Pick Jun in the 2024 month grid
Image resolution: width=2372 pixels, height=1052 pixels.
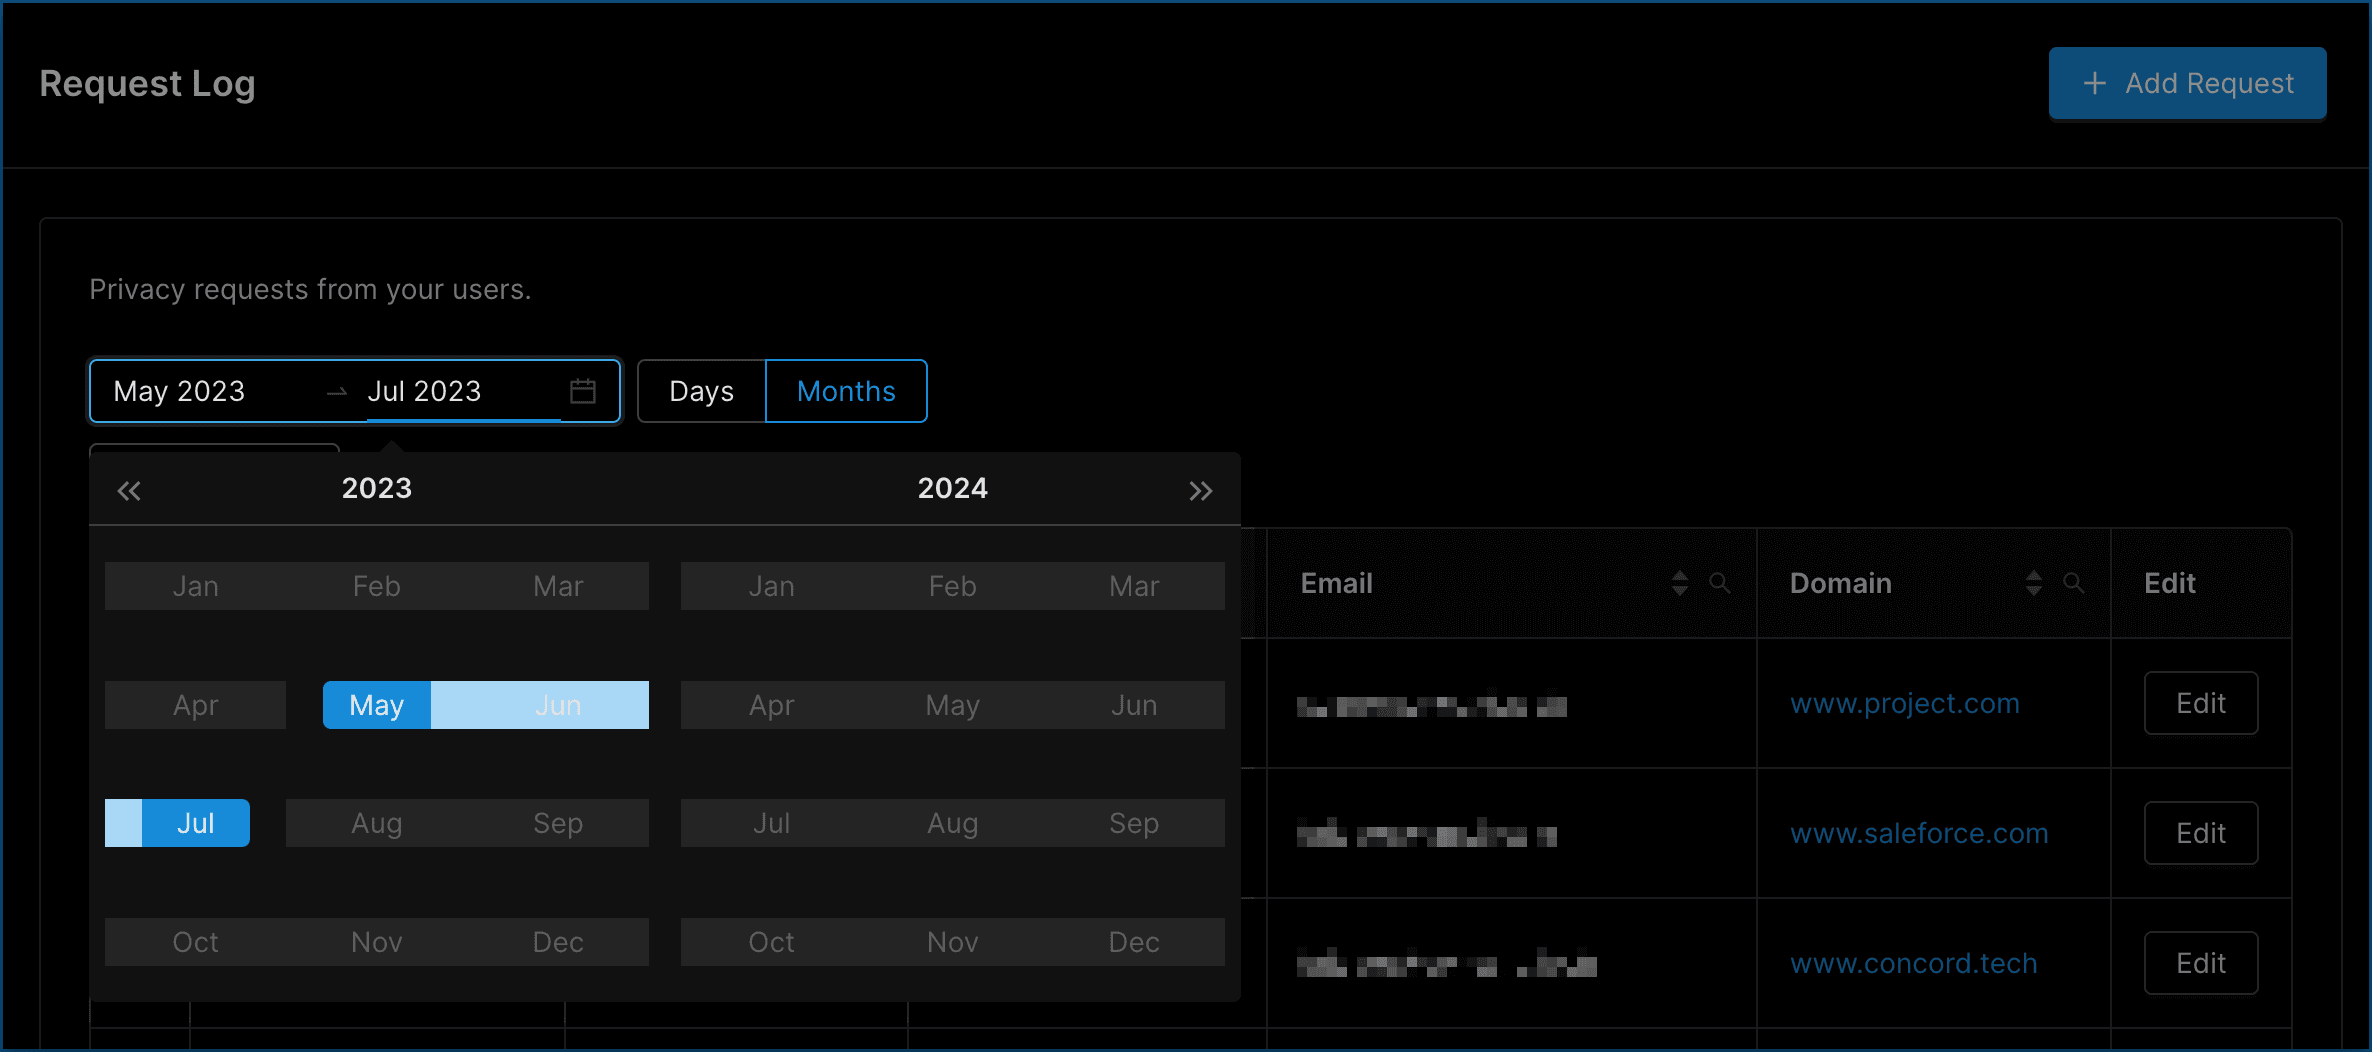click(x=1133, y=705)
